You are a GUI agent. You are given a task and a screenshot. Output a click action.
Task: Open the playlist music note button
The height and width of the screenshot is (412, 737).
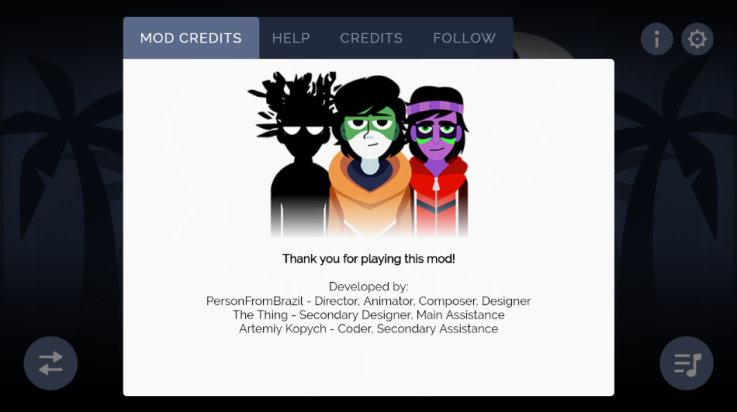pos(686,363)
